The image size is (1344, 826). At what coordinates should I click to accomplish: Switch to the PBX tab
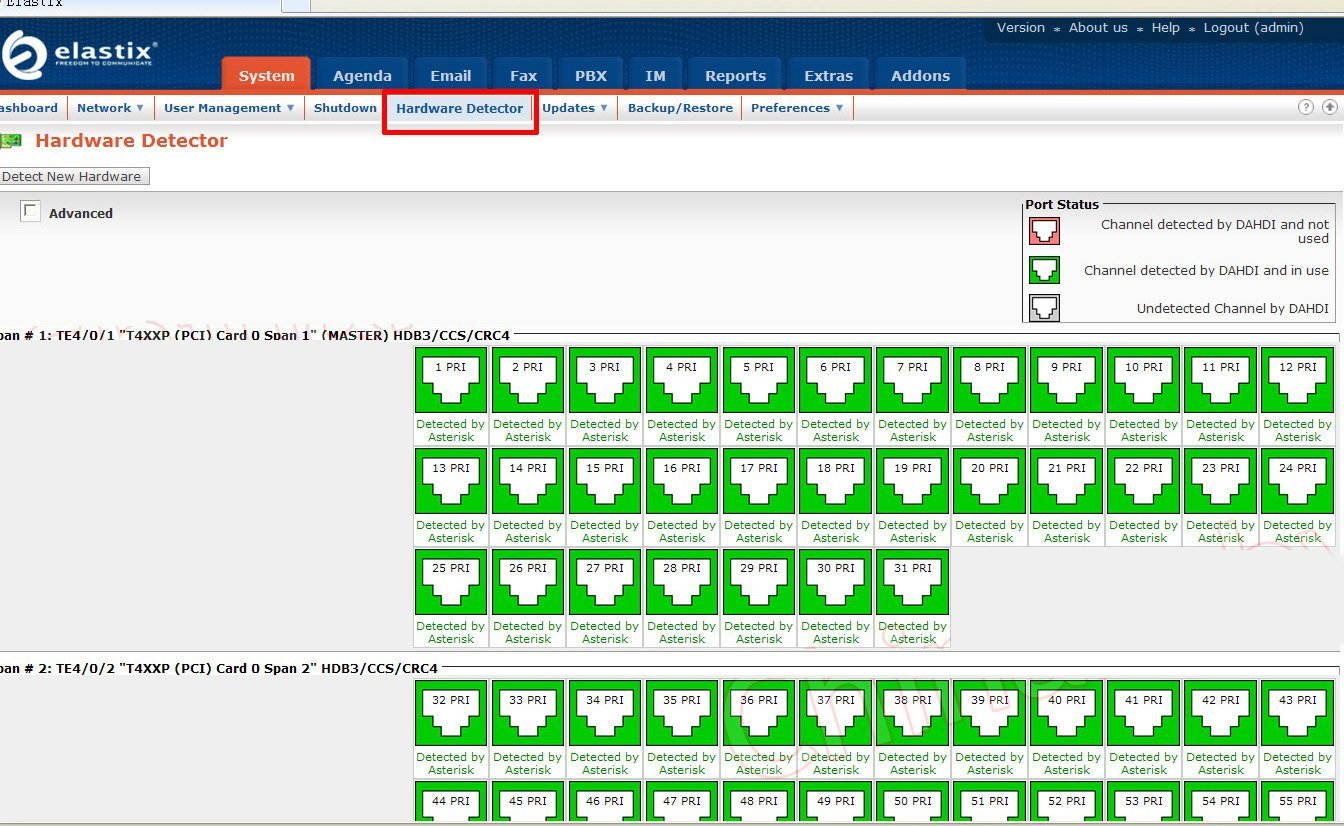click(590, 76)
